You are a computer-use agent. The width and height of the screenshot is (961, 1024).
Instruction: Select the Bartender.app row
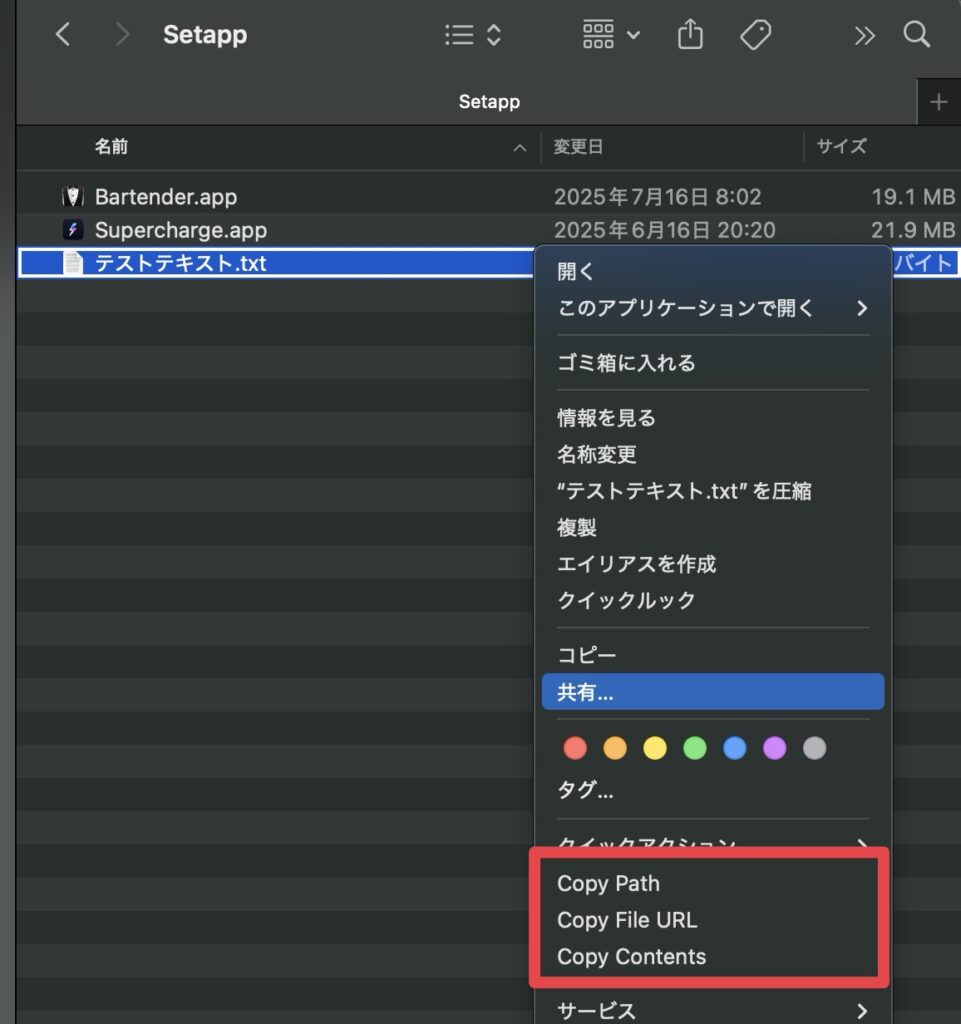[488, 197]
